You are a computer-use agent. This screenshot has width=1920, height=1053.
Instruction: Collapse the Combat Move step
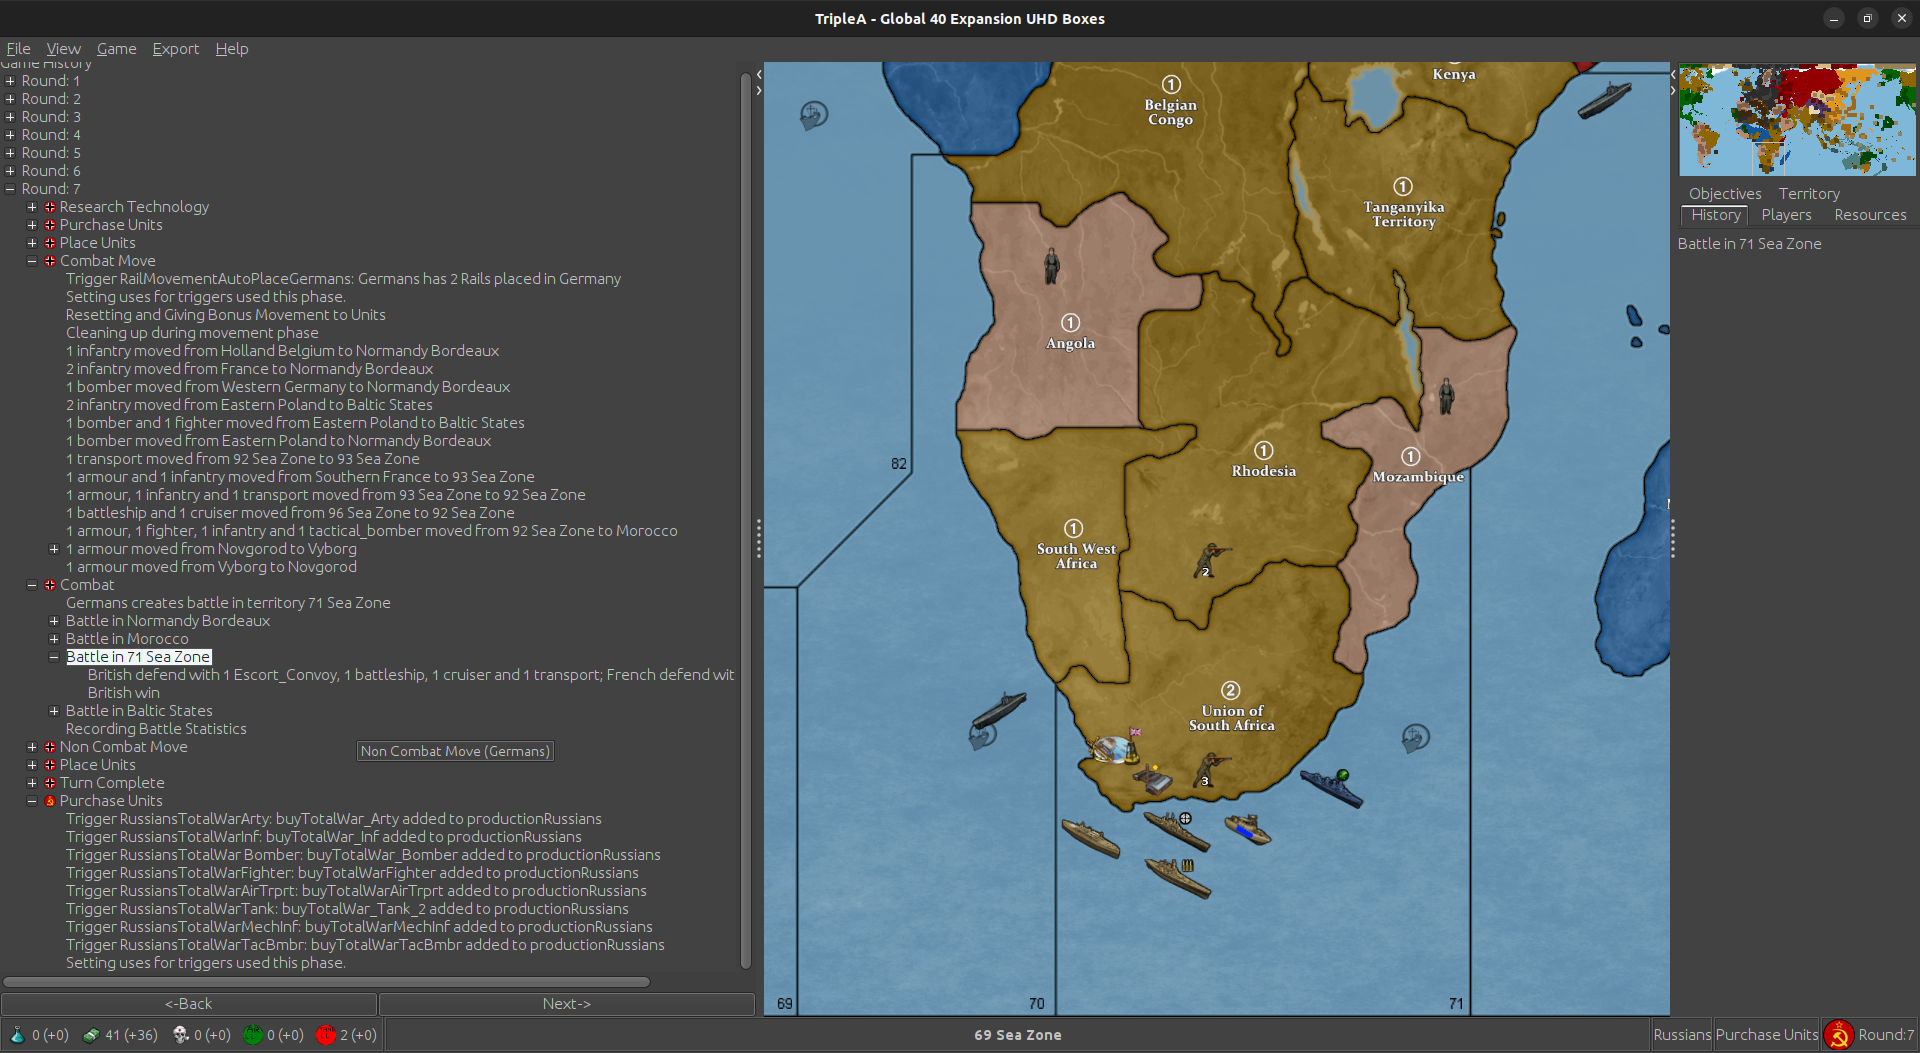32,261
